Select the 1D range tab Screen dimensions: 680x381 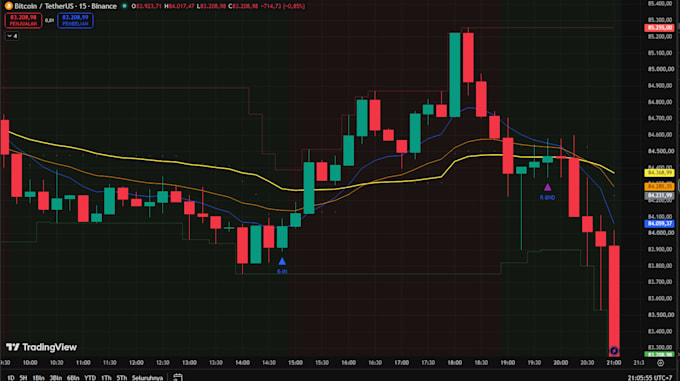pos(11,378)
